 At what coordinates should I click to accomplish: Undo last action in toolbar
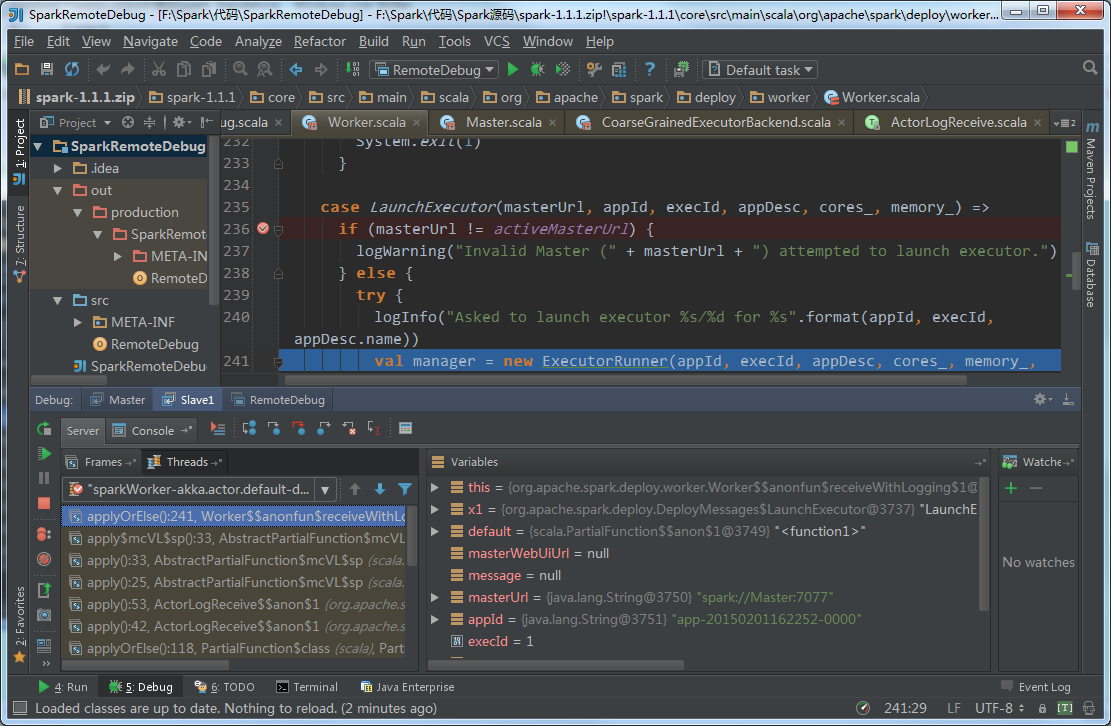click(103, 69)
